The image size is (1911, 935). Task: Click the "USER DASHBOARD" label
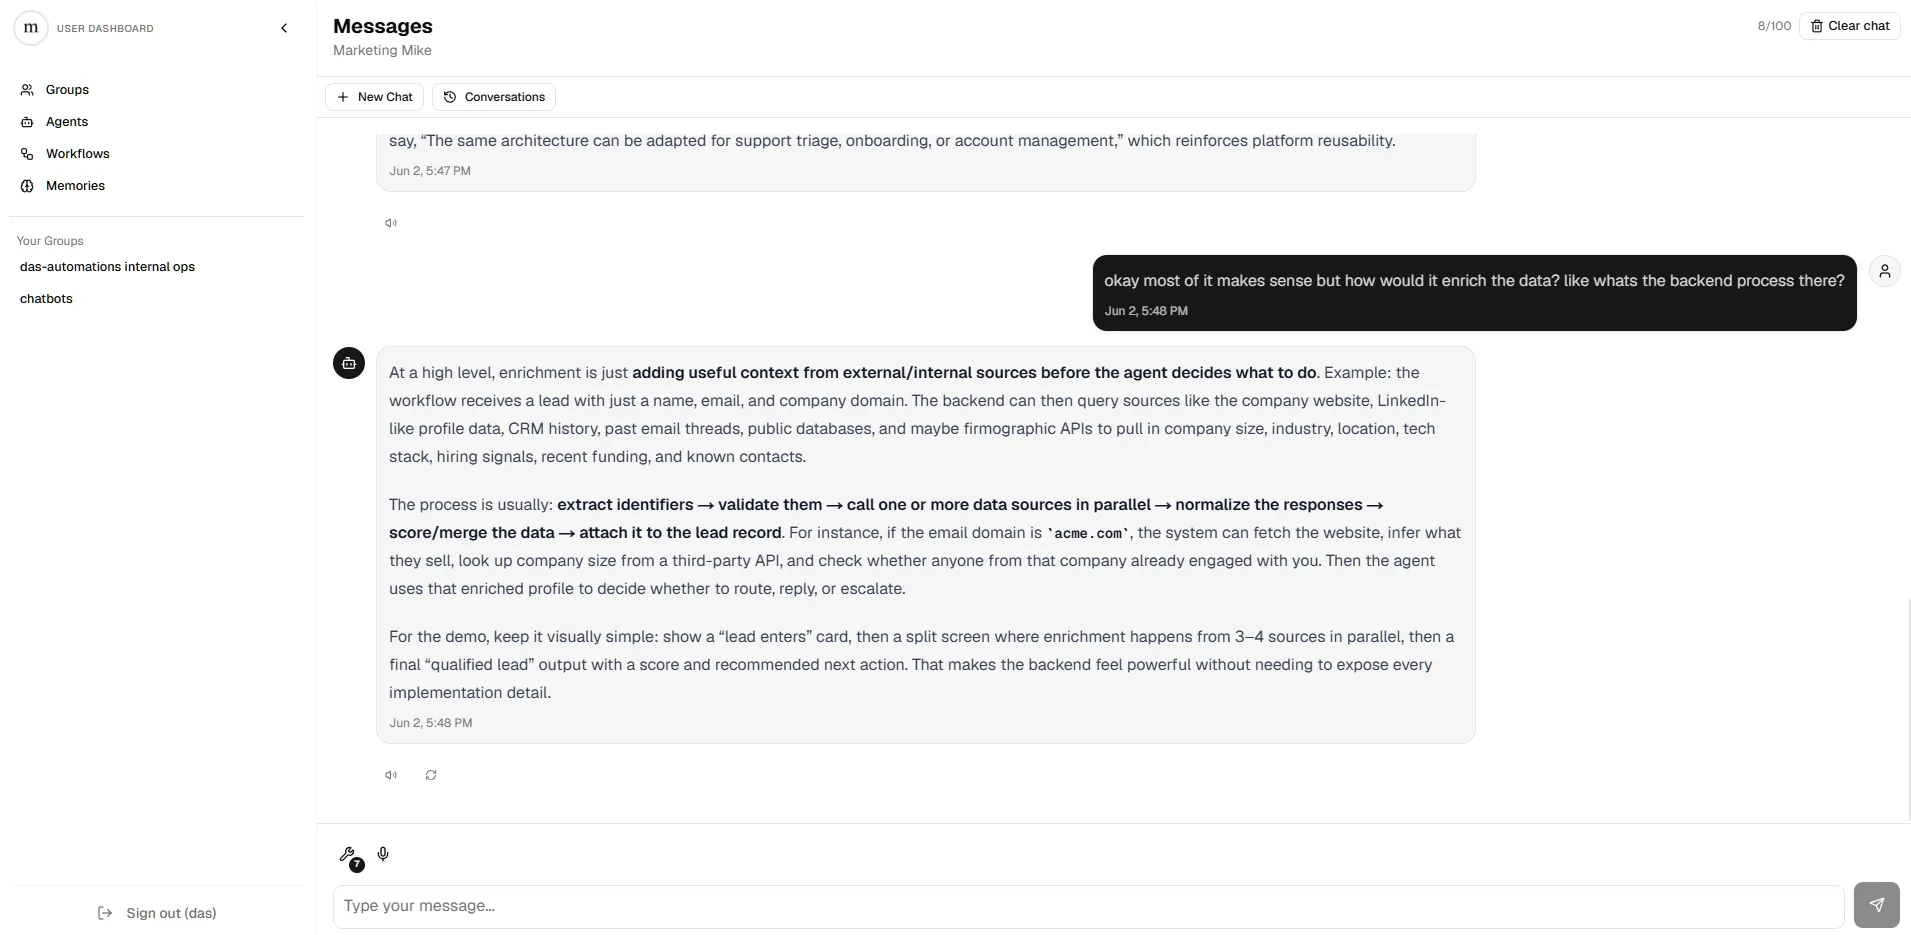[105, 29]
